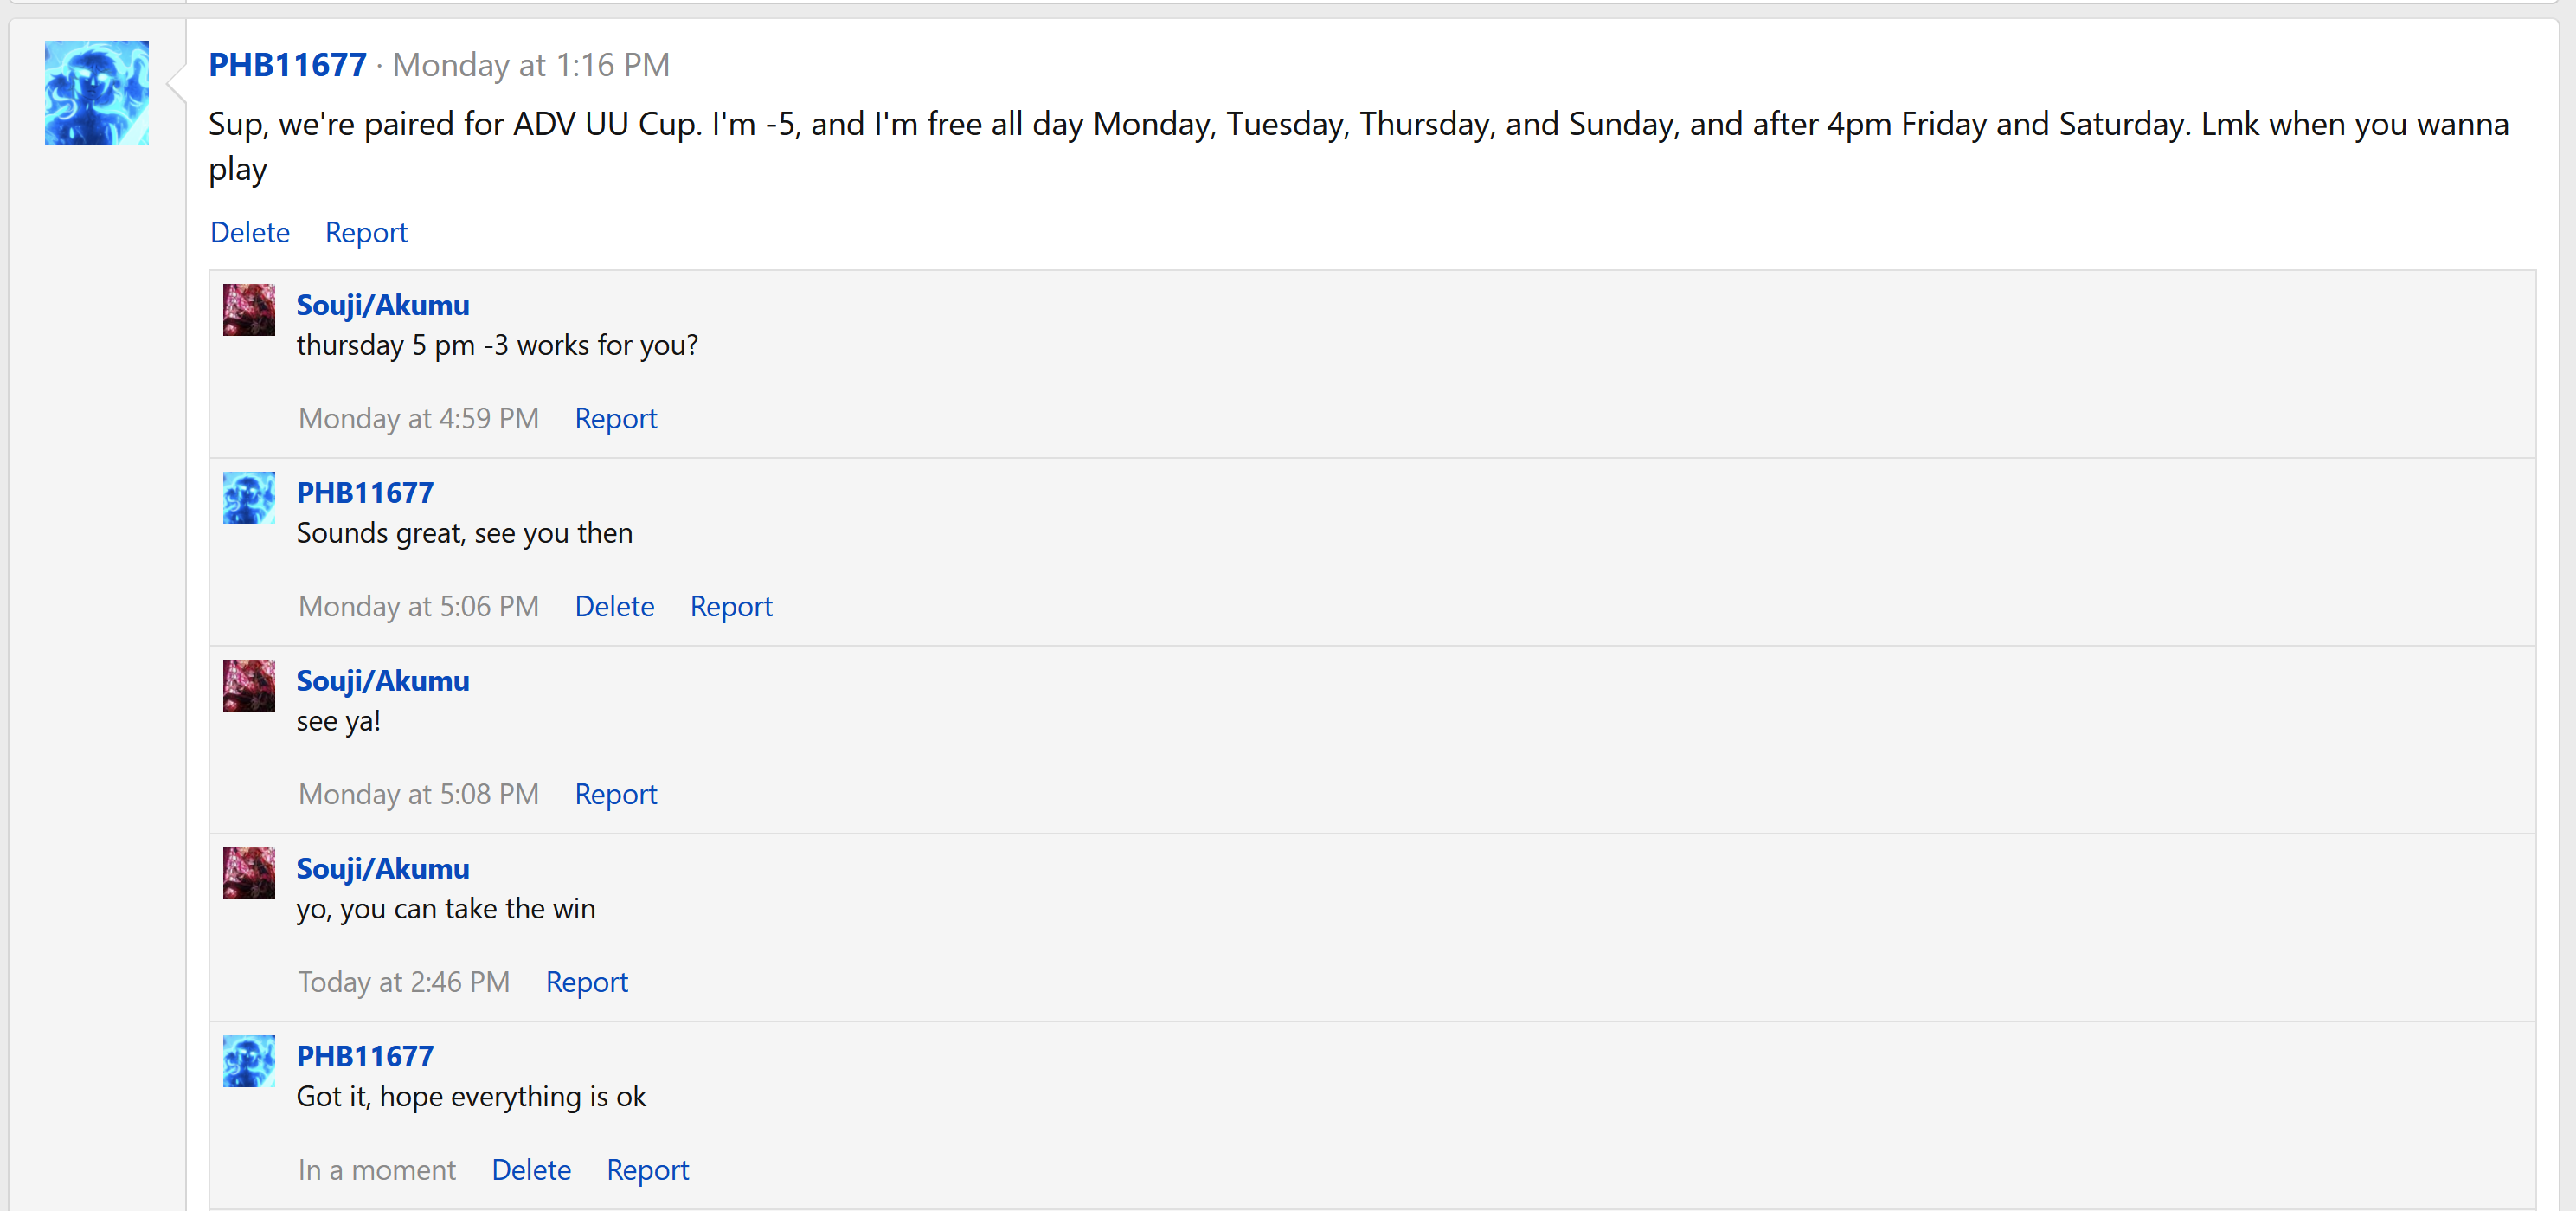2576x1211 pixels.
Task: Click PHB11677's large blue avatar on main post
Action: tap(97, 93)
